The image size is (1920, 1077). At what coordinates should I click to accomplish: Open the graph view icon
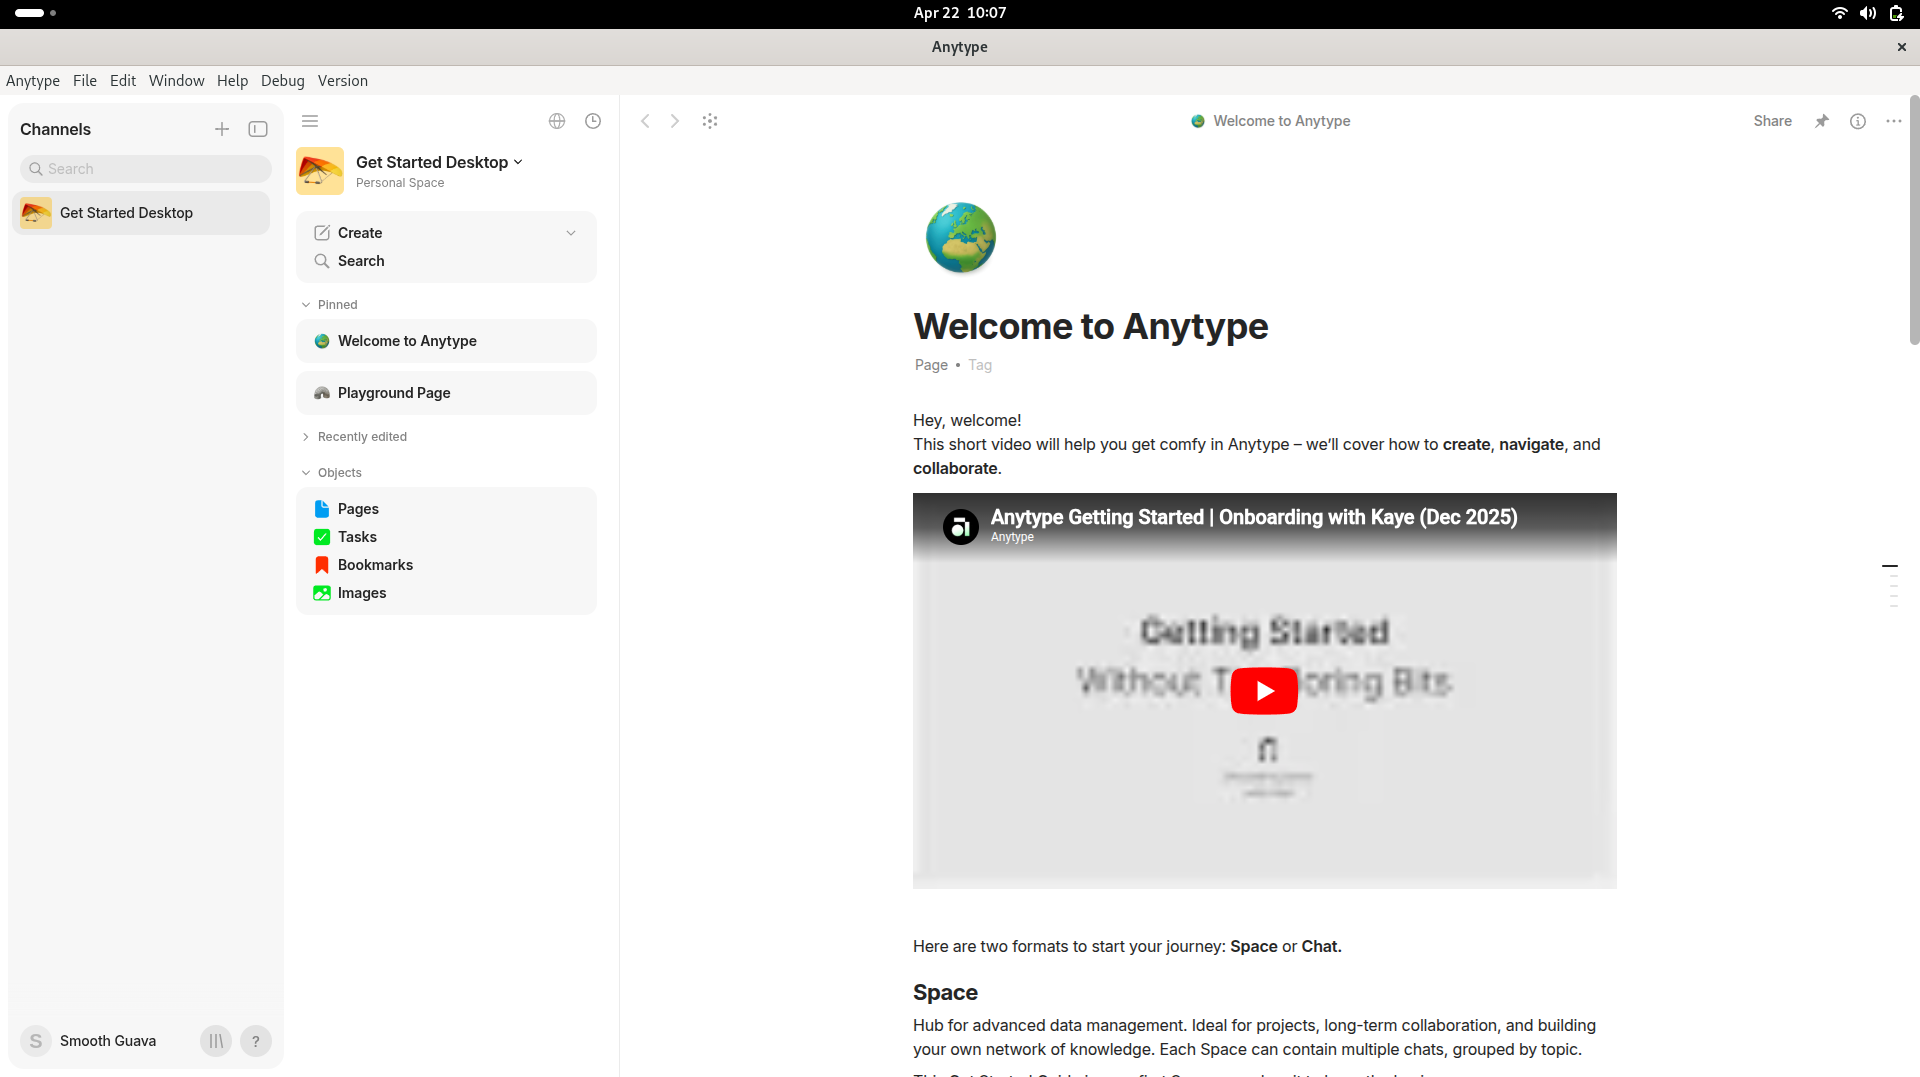(x=710, y=121)
